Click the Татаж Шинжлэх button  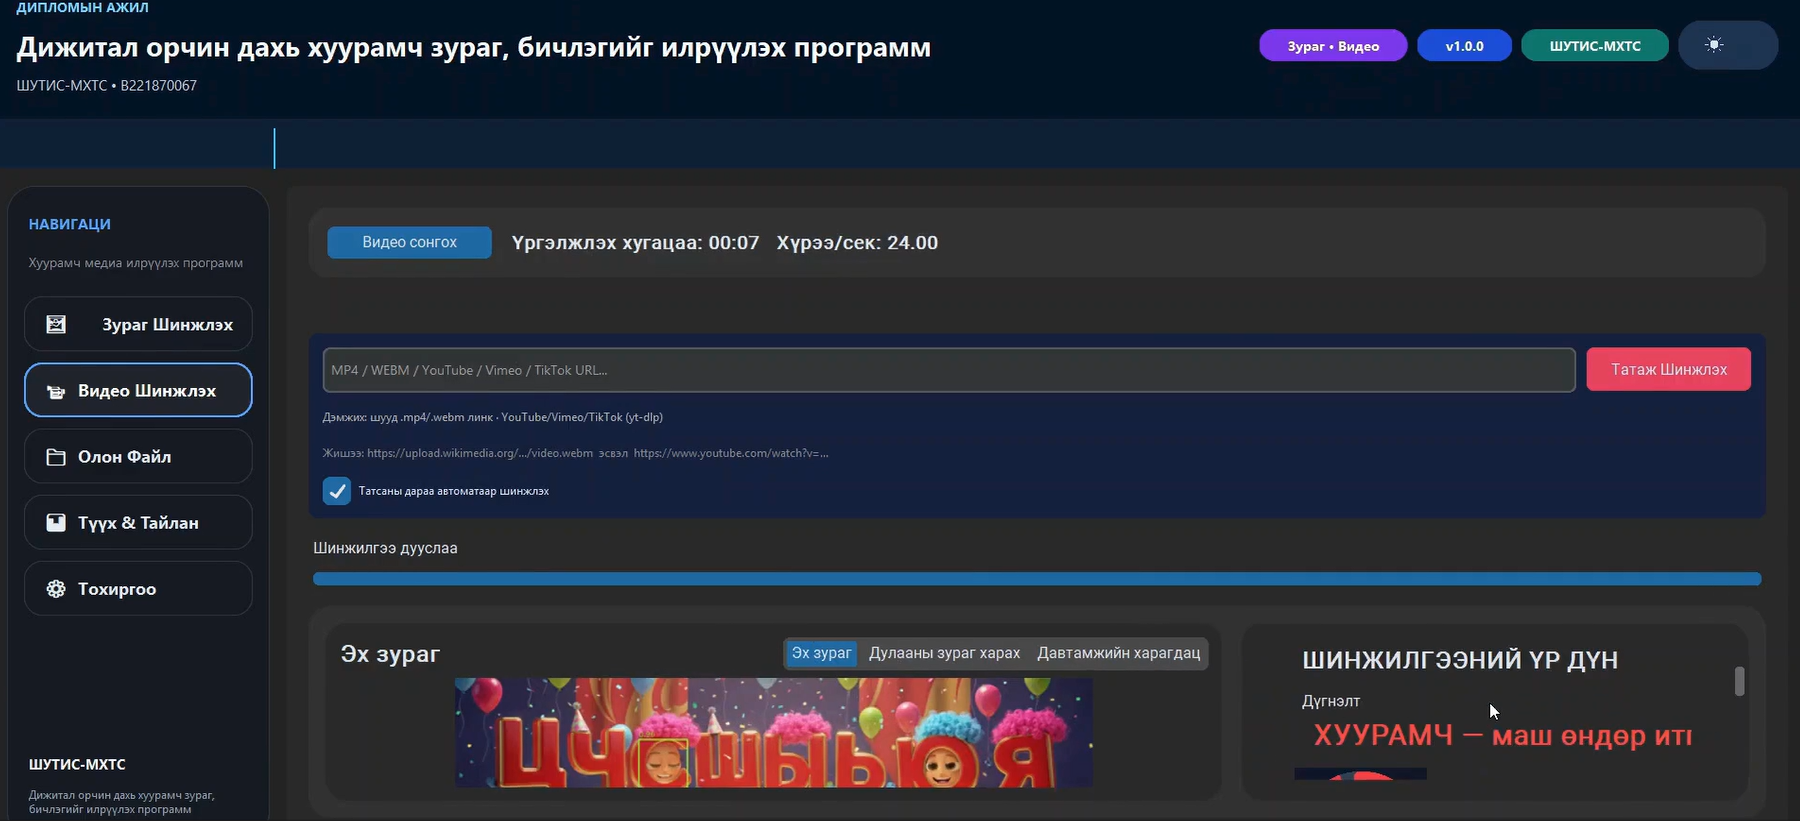pos(1668,369)
